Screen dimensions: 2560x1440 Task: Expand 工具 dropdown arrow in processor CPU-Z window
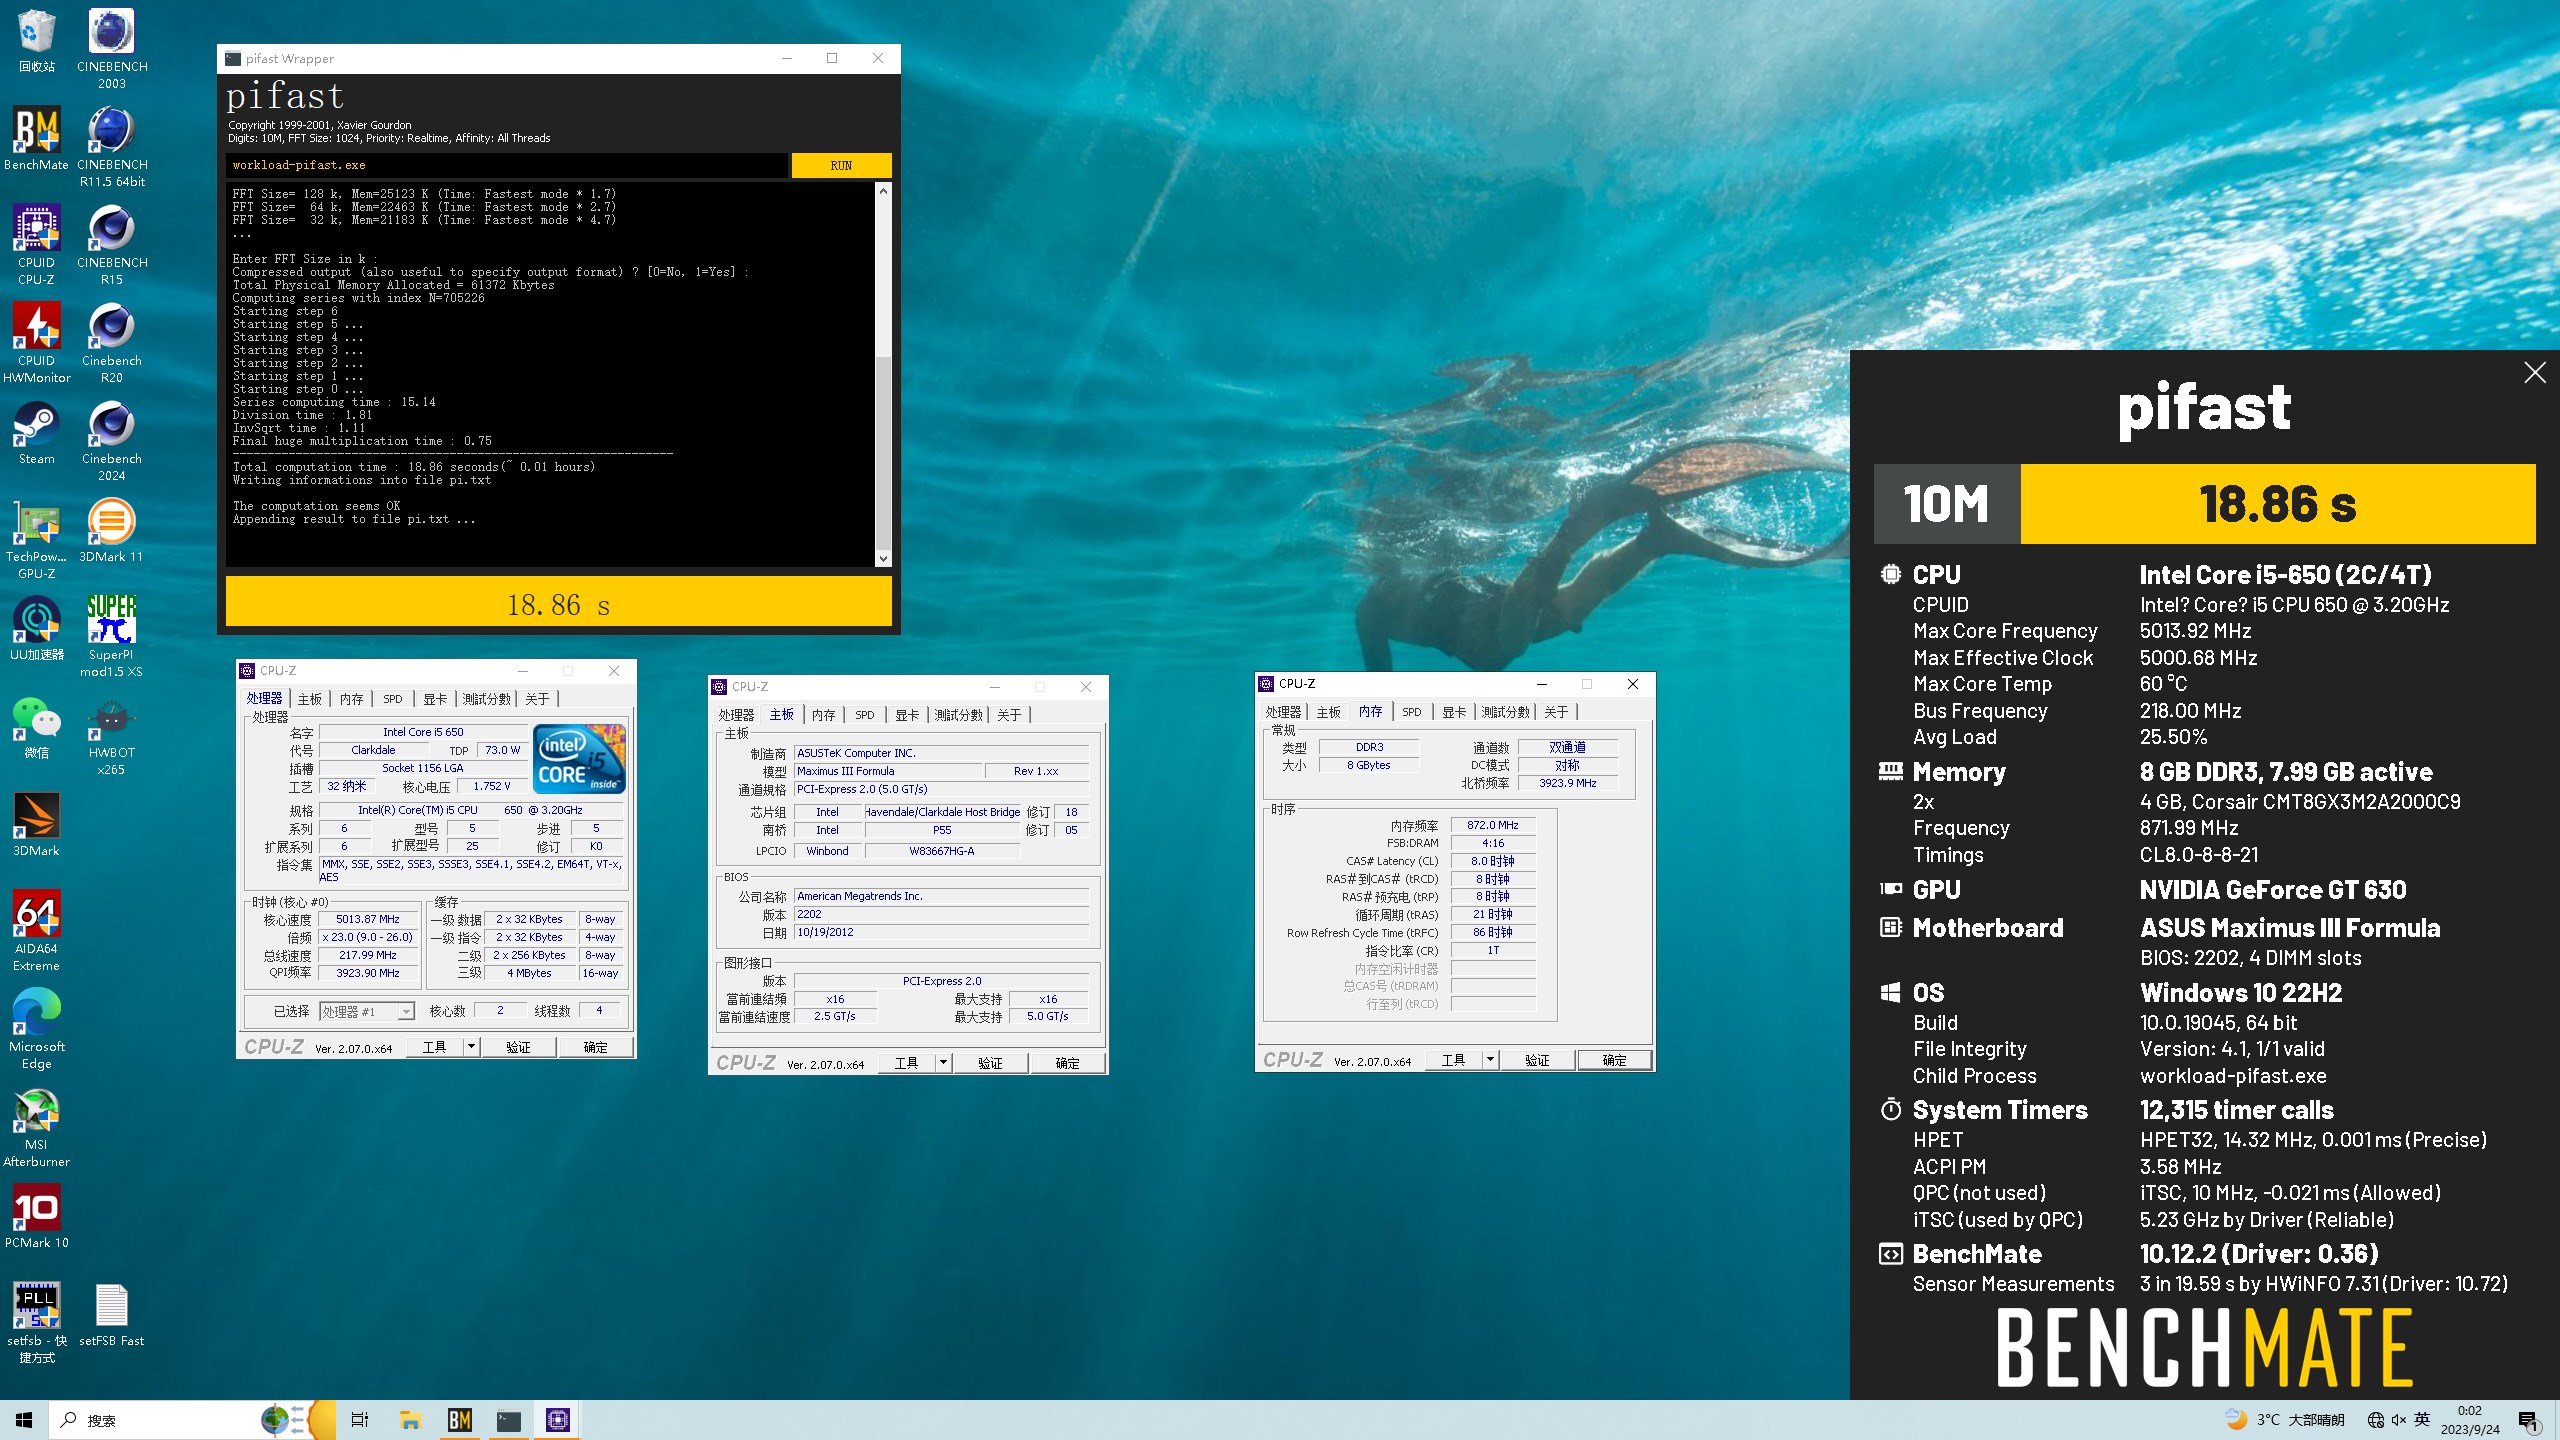pos(471,1047)
